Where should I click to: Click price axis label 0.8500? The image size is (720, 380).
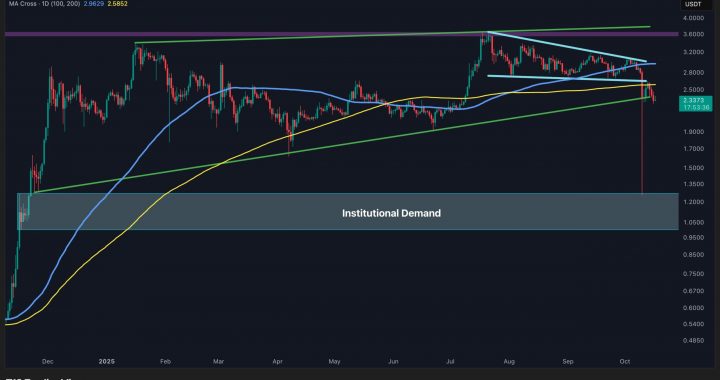(x=694, y=255)
